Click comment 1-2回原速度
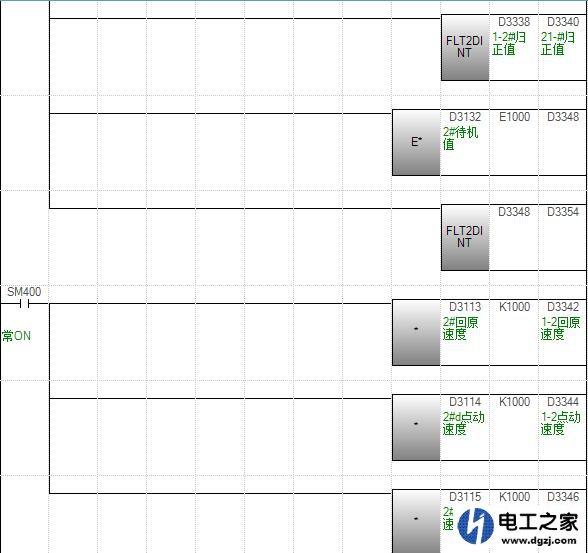This screenshot has height=553, width=588. pos(560,328)
